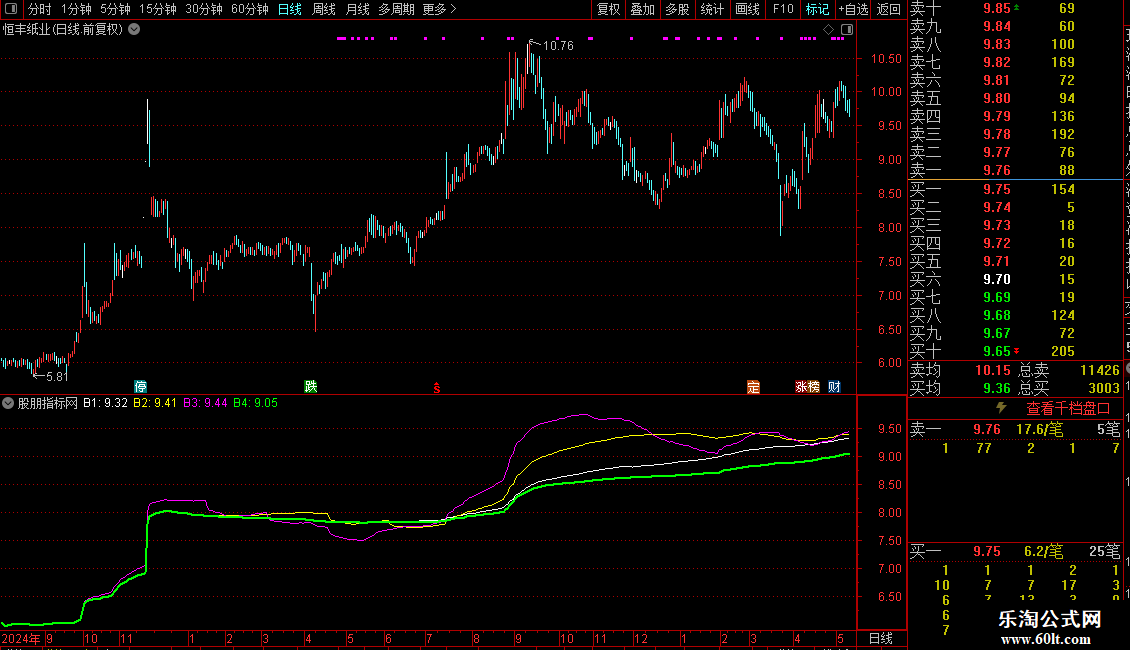Toggle the panel layout icon at top-left
The width and height of the screenshot is (1130, 650).
tap(11, 9)
